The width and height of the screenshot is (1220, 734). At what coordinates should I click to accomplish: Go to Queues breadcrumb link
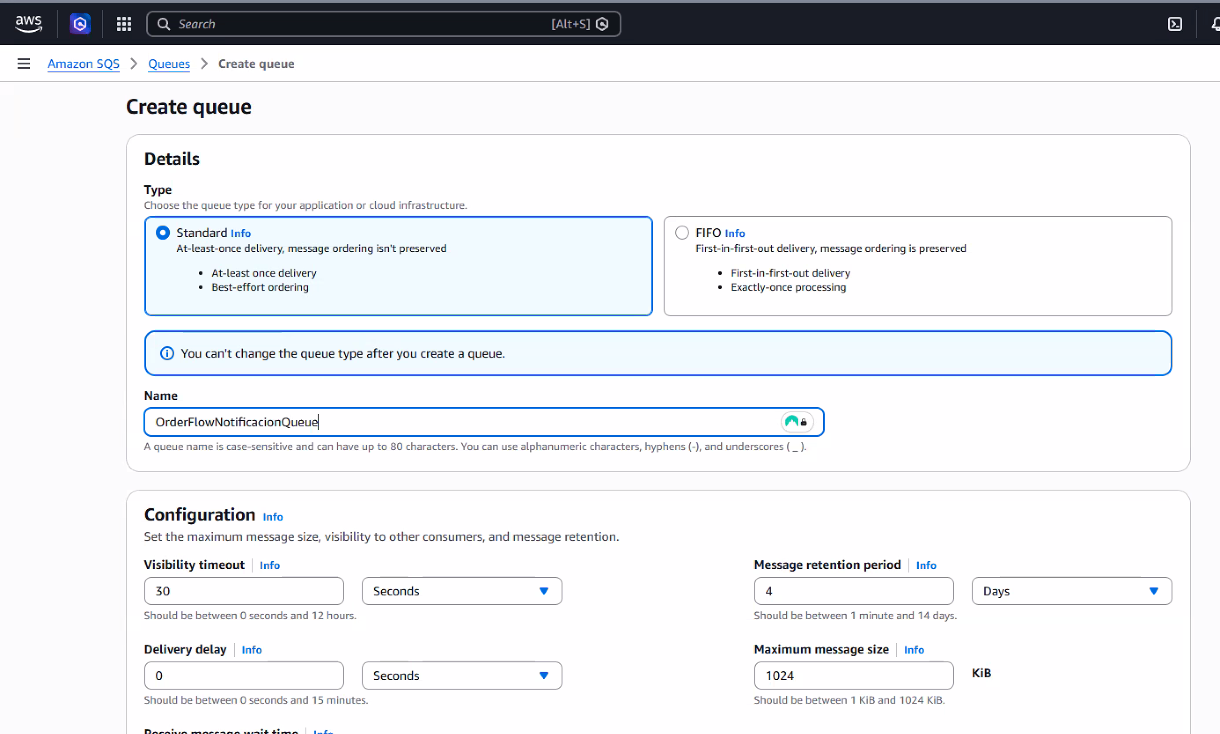coord(169,64)
